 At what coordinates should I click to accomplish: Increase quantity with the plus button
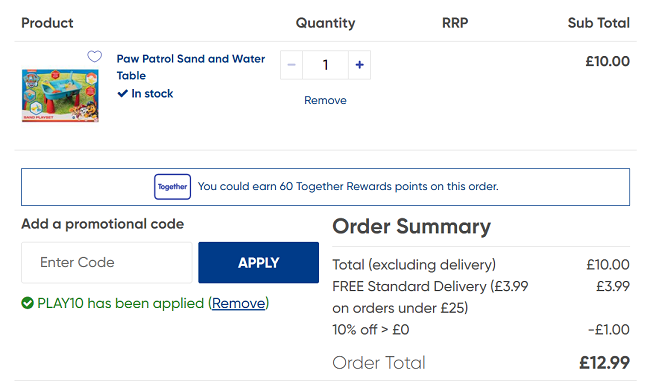(359, 65)
